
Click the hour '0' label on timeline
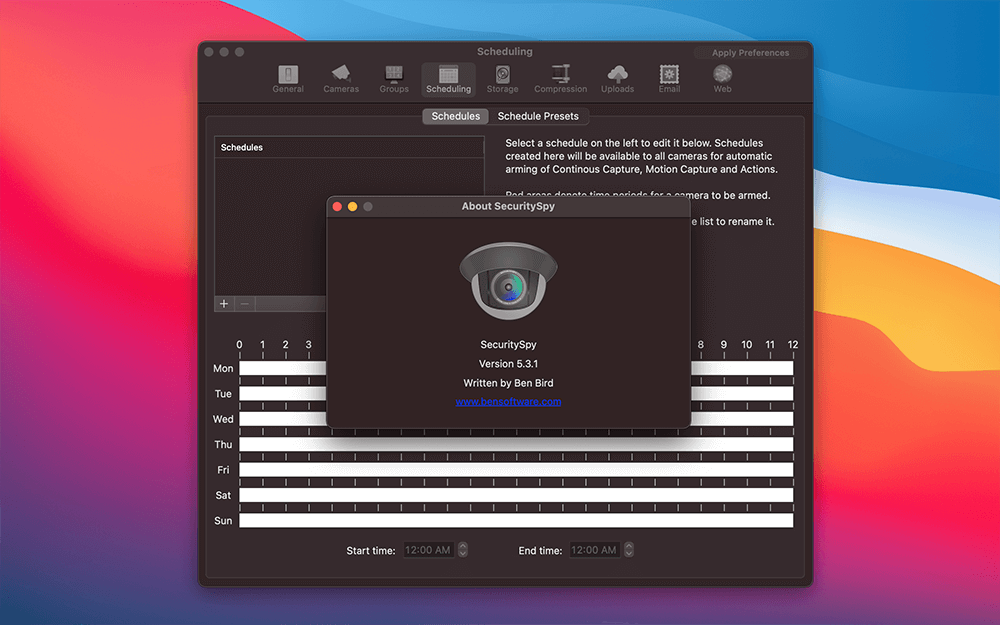pyautogui.click(x=239, y=344)
